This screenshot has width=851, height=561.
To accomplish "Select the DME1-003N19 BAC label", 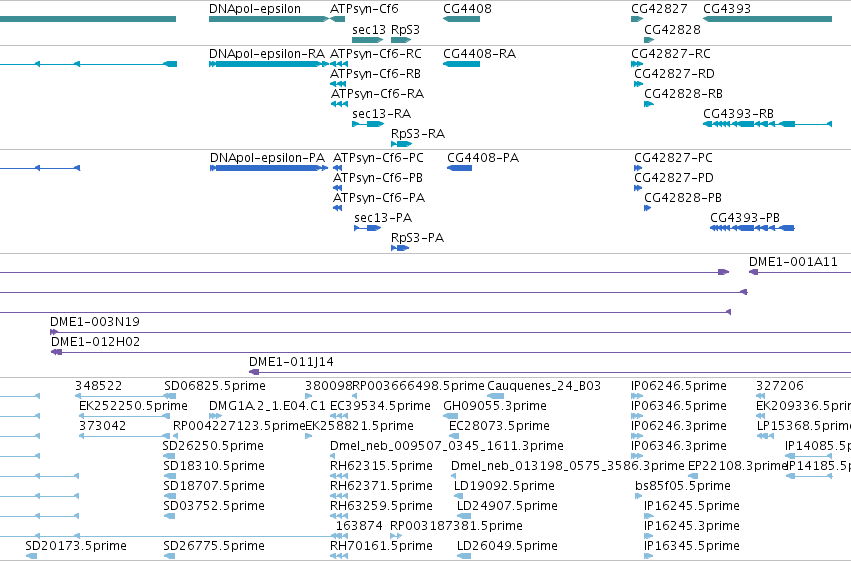I will click(x=95, y=322).
